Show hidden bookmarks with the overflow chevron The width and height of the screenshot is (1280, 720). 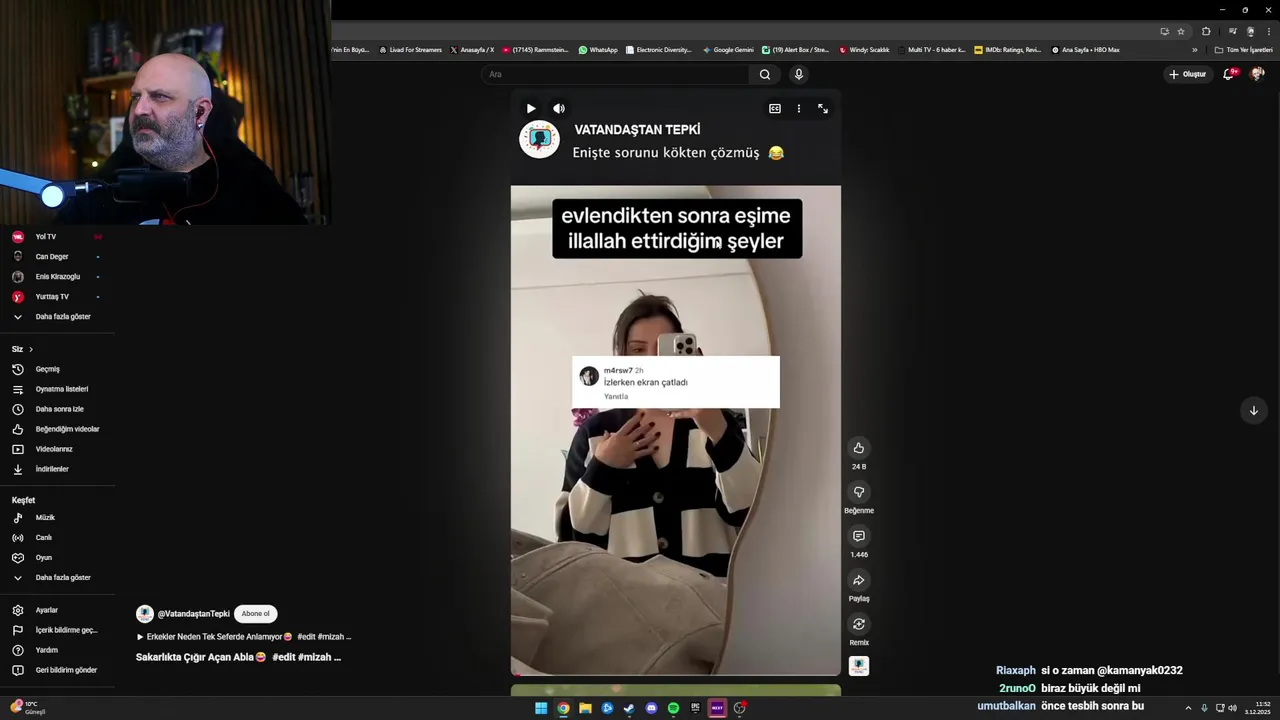pyautogui.click(x=1194, y=50)
